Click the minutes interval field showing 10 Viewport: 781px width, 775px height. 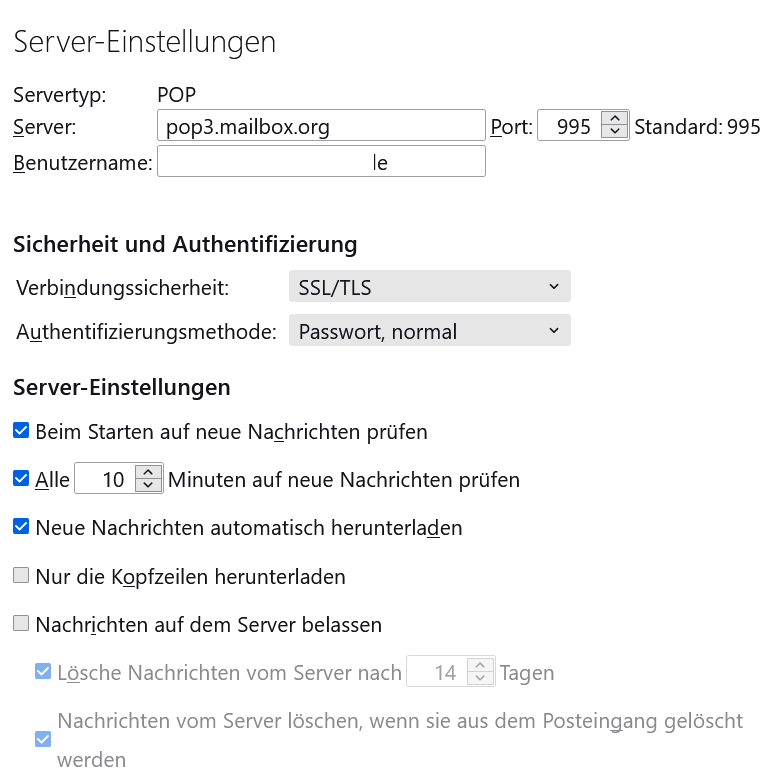coord(105,478)
